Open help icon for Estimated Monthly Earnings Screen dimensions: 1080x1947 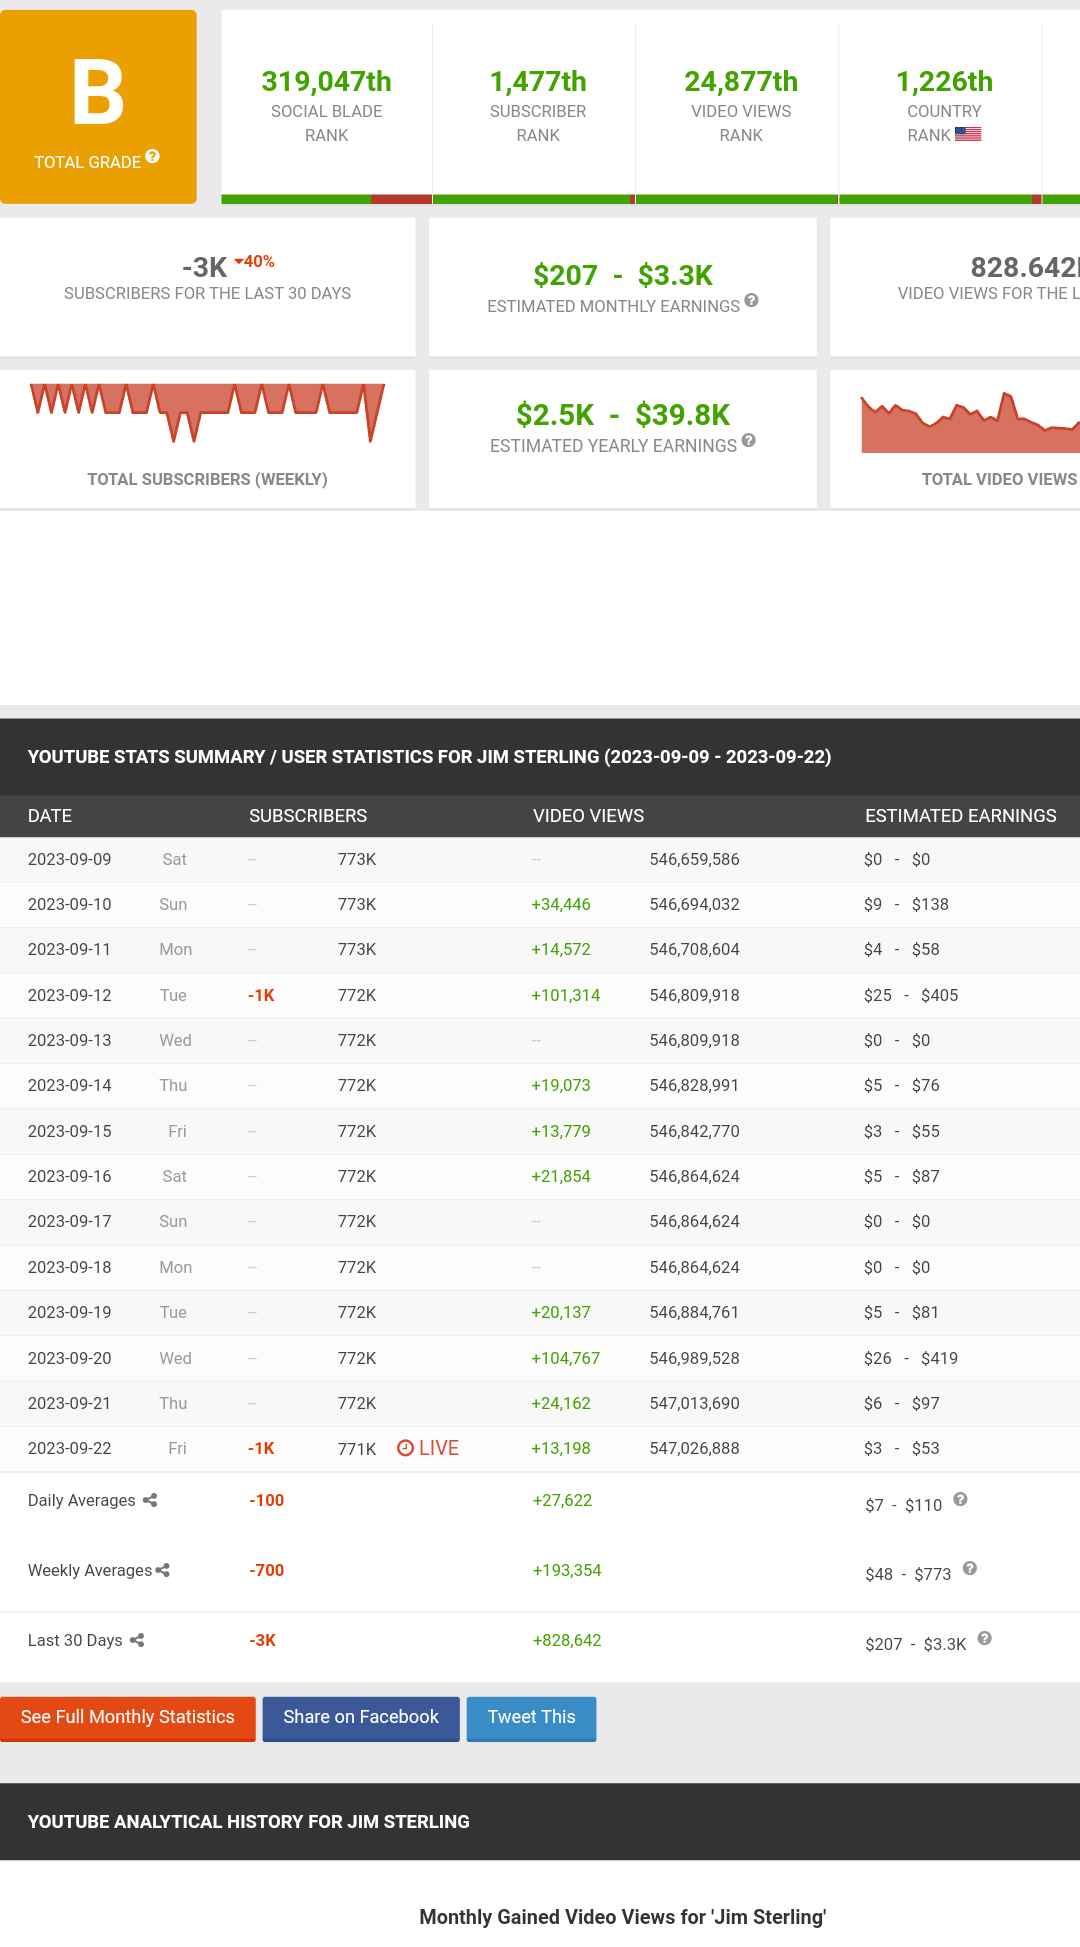[752, 300]
